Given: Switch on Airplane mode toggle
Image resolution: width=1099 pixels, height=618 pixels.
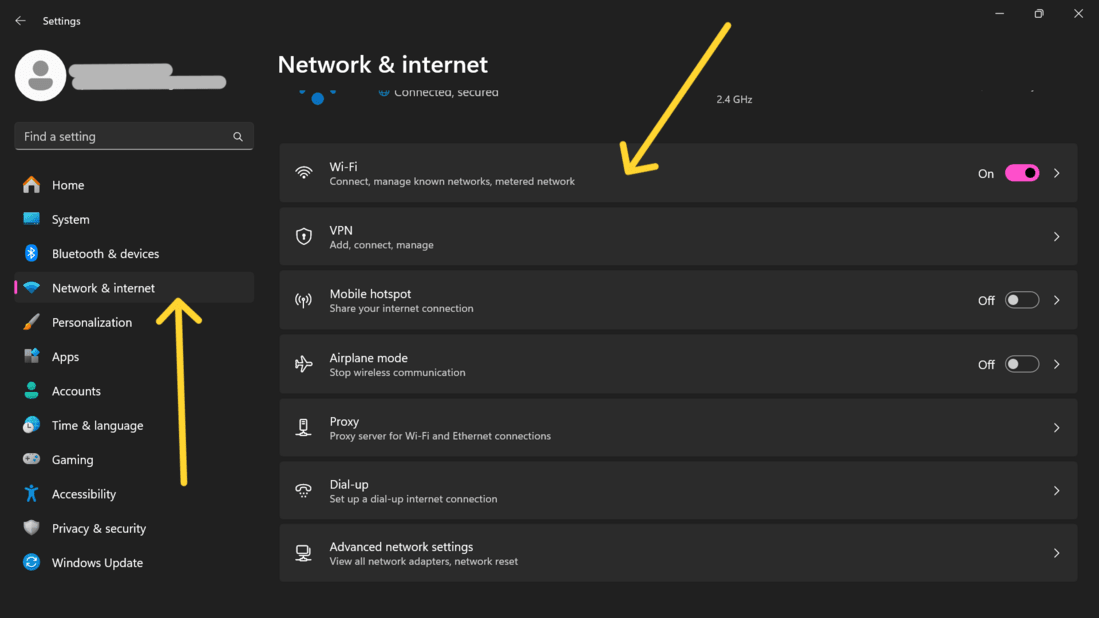Looking at the screenshot, I should click(1022, 364).
